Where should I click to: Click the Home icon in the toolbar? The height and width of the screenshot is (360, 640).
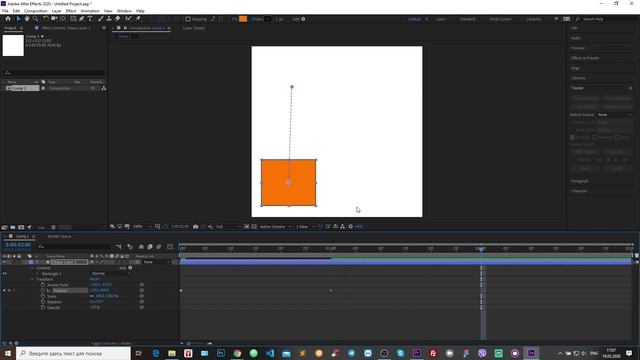pyautogui.click(x=8, y=19)
